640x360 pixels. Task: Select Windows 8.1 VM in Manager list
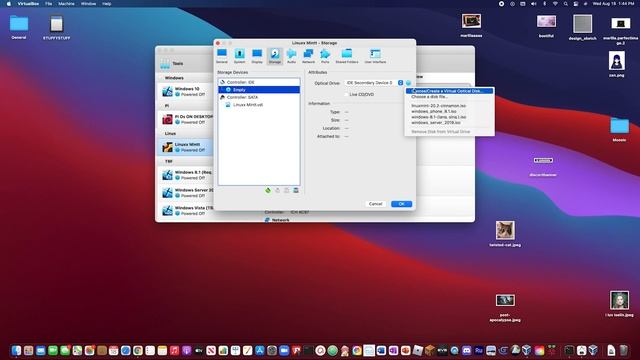click(186, 175)
